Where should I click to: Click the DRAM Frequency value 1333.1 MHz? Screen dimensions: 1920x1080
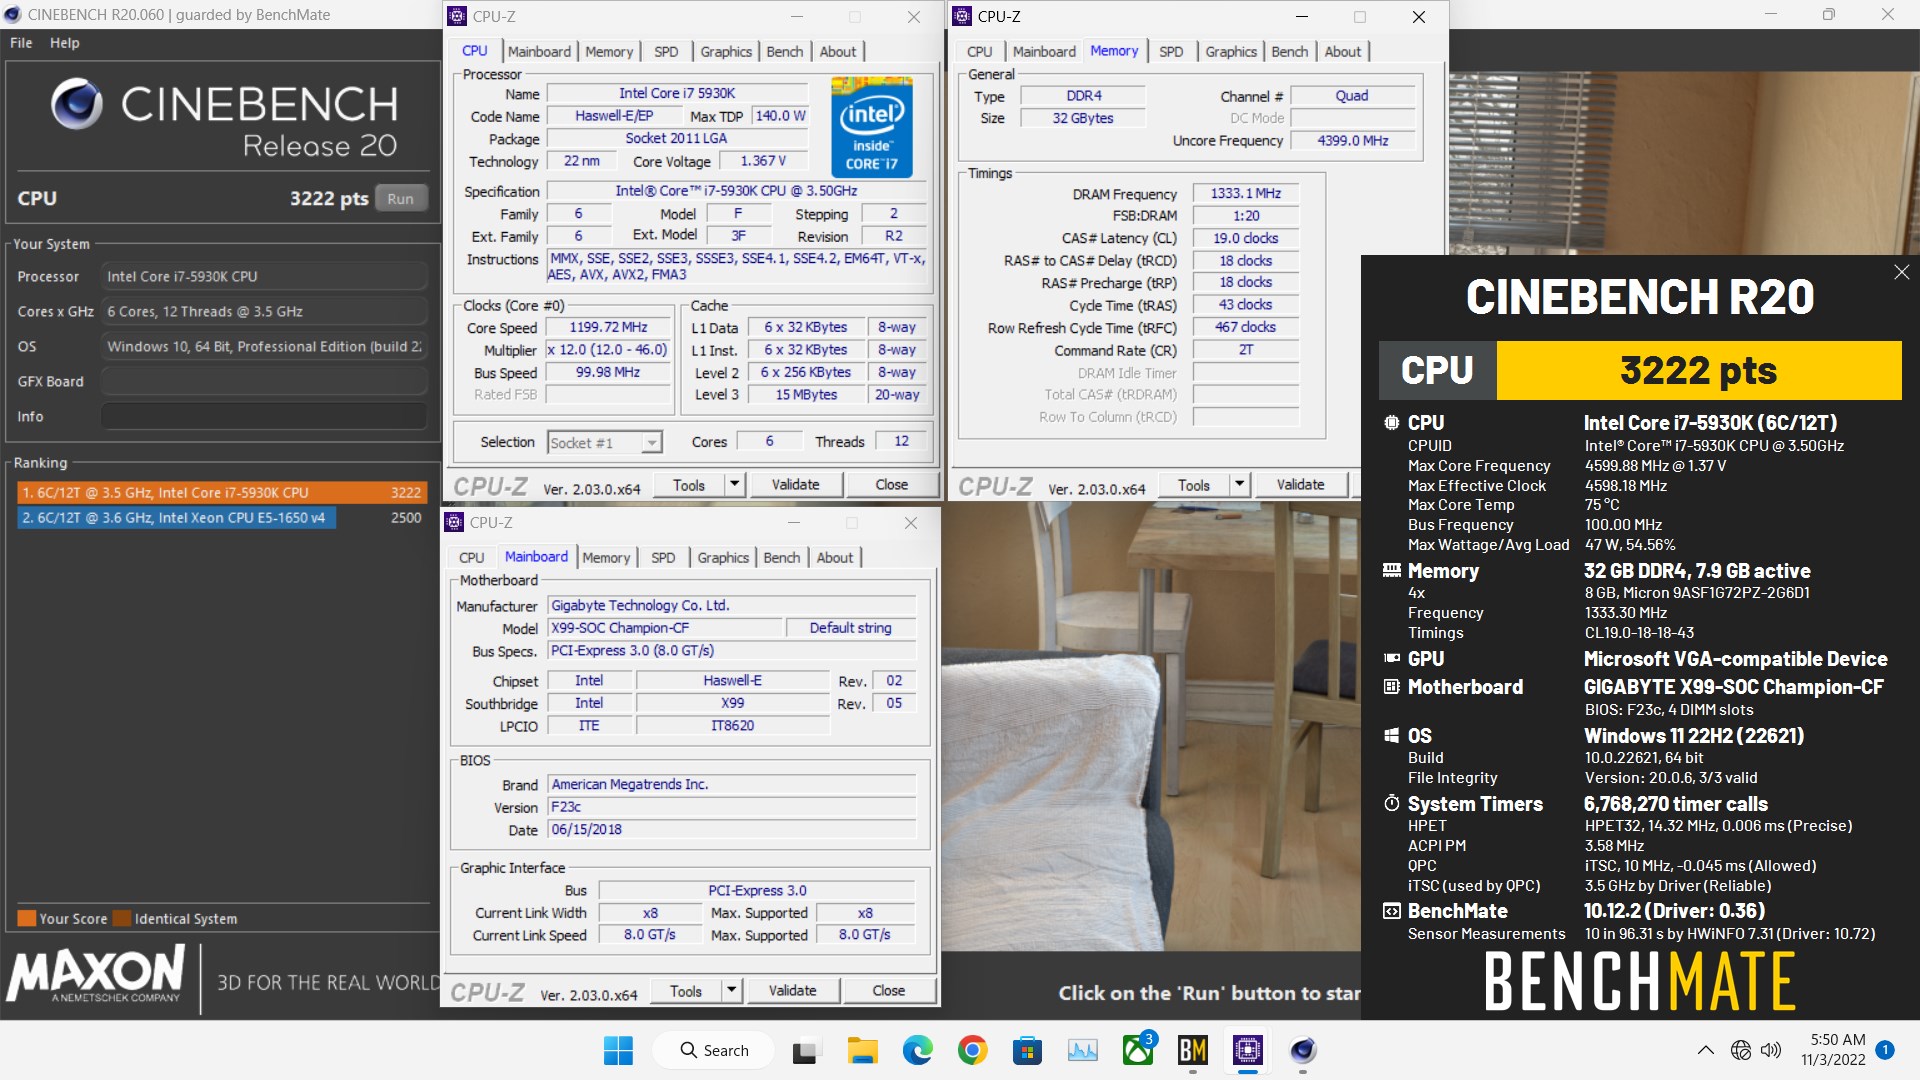coord(1245,193)
